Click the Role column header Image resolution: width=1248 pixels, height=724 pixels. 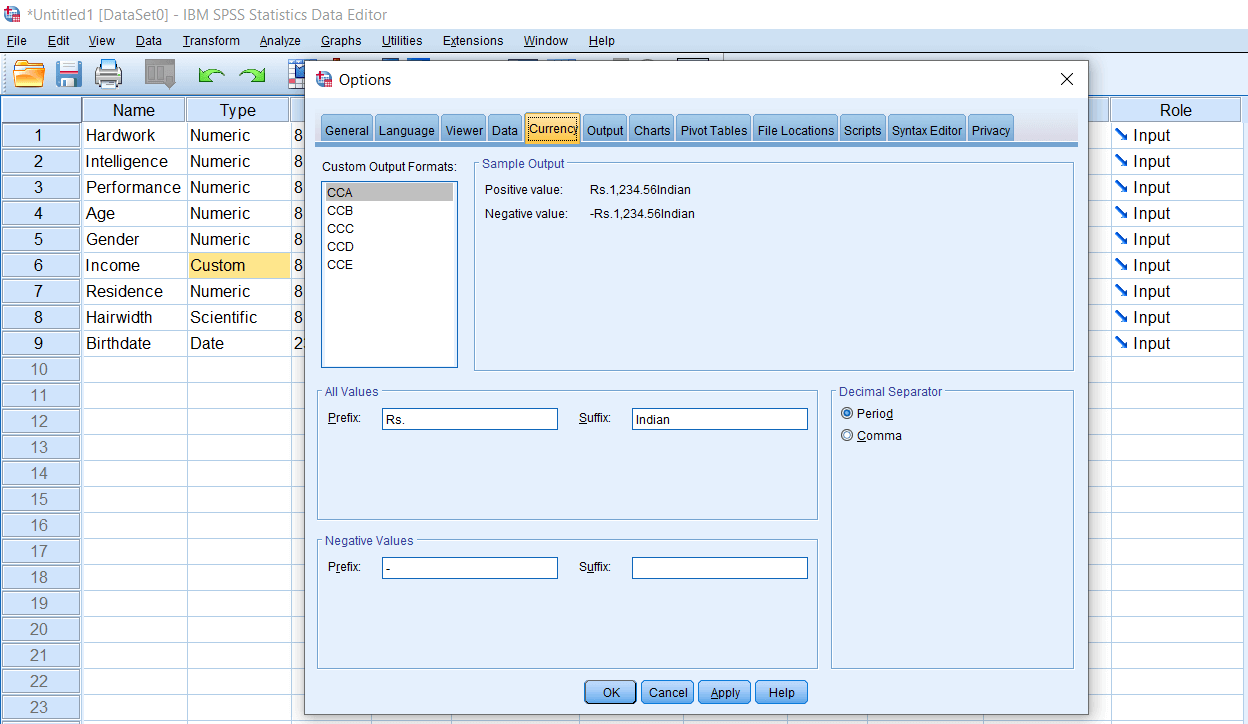1176,110
